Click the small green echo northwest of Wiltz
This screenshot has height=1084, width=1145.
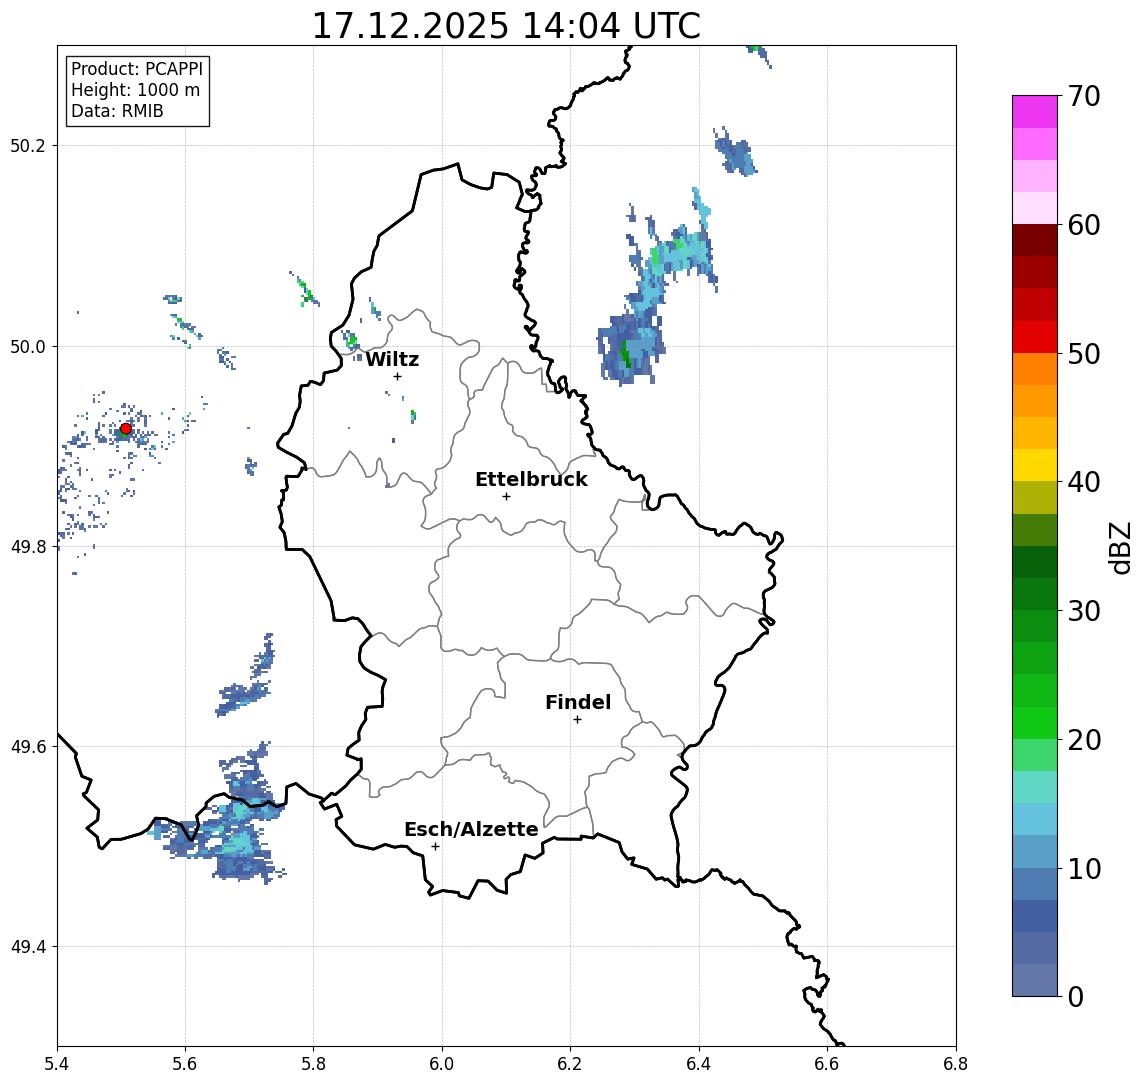click(352, 340)
